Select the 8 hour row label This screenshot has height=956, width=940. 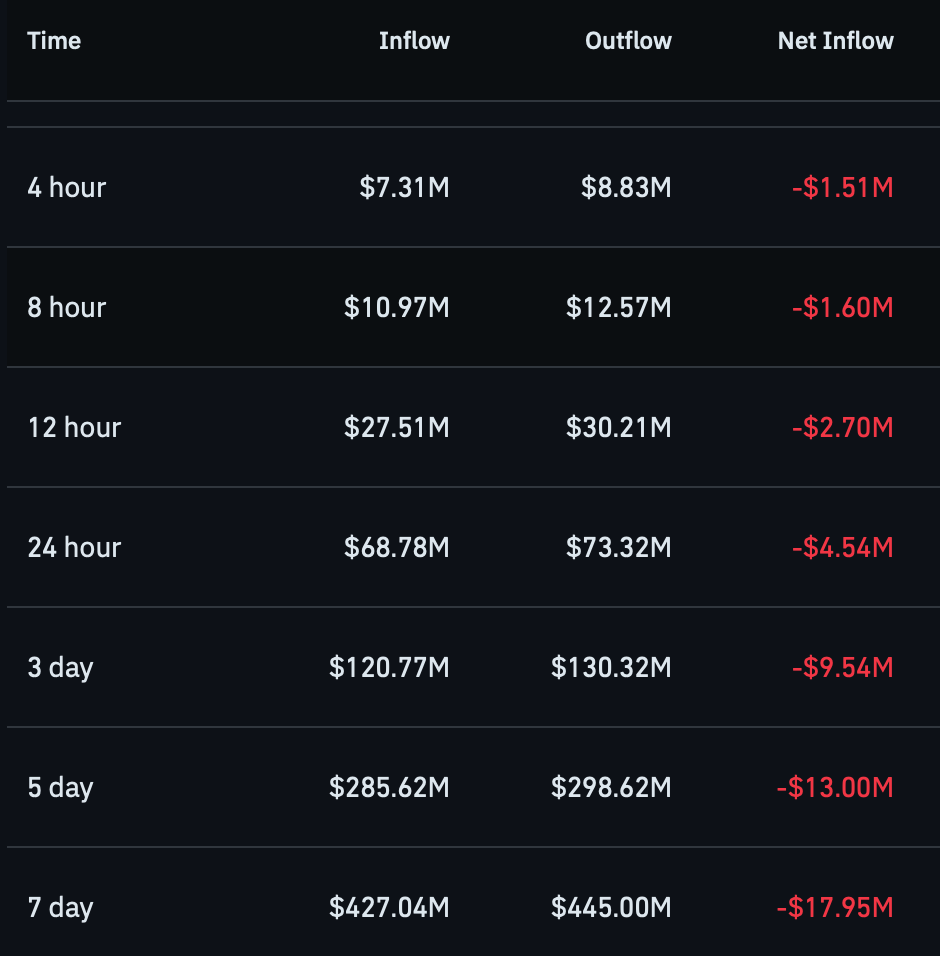tap(67, 307)
